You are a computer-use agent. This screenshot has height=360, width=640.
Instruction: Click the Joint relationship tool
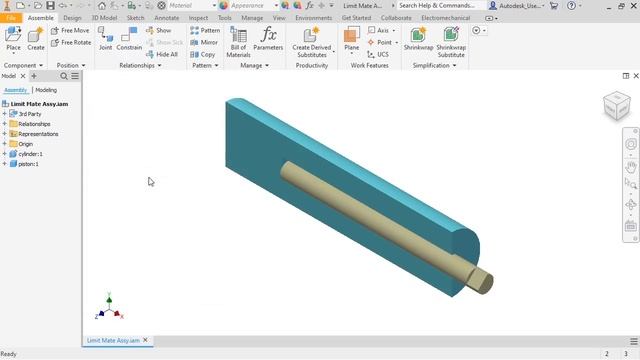pyautogui.click(x=105, y=39)
